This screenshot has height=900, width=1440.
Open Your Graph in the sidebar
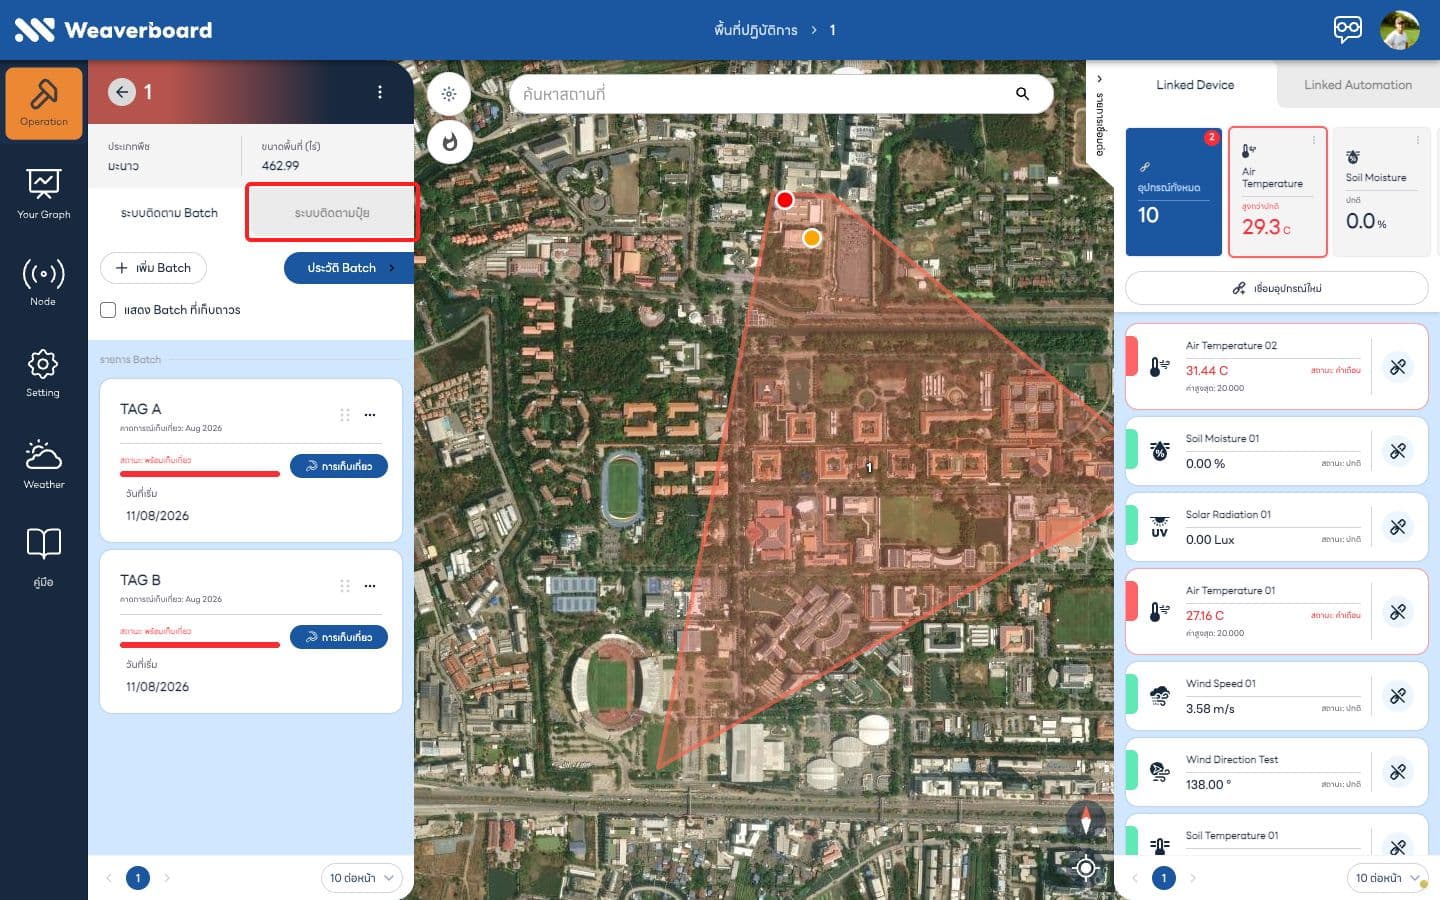(x=44, y=194)
